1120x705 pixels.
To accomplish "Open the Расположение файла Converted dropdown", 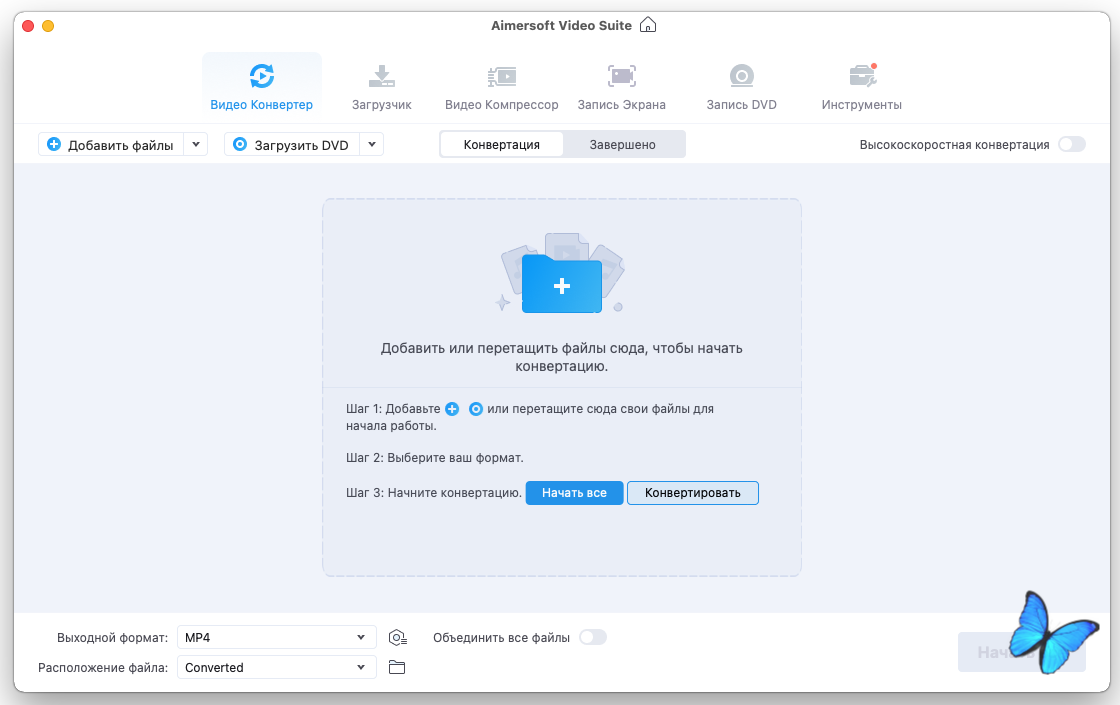I will pos(276,667).
